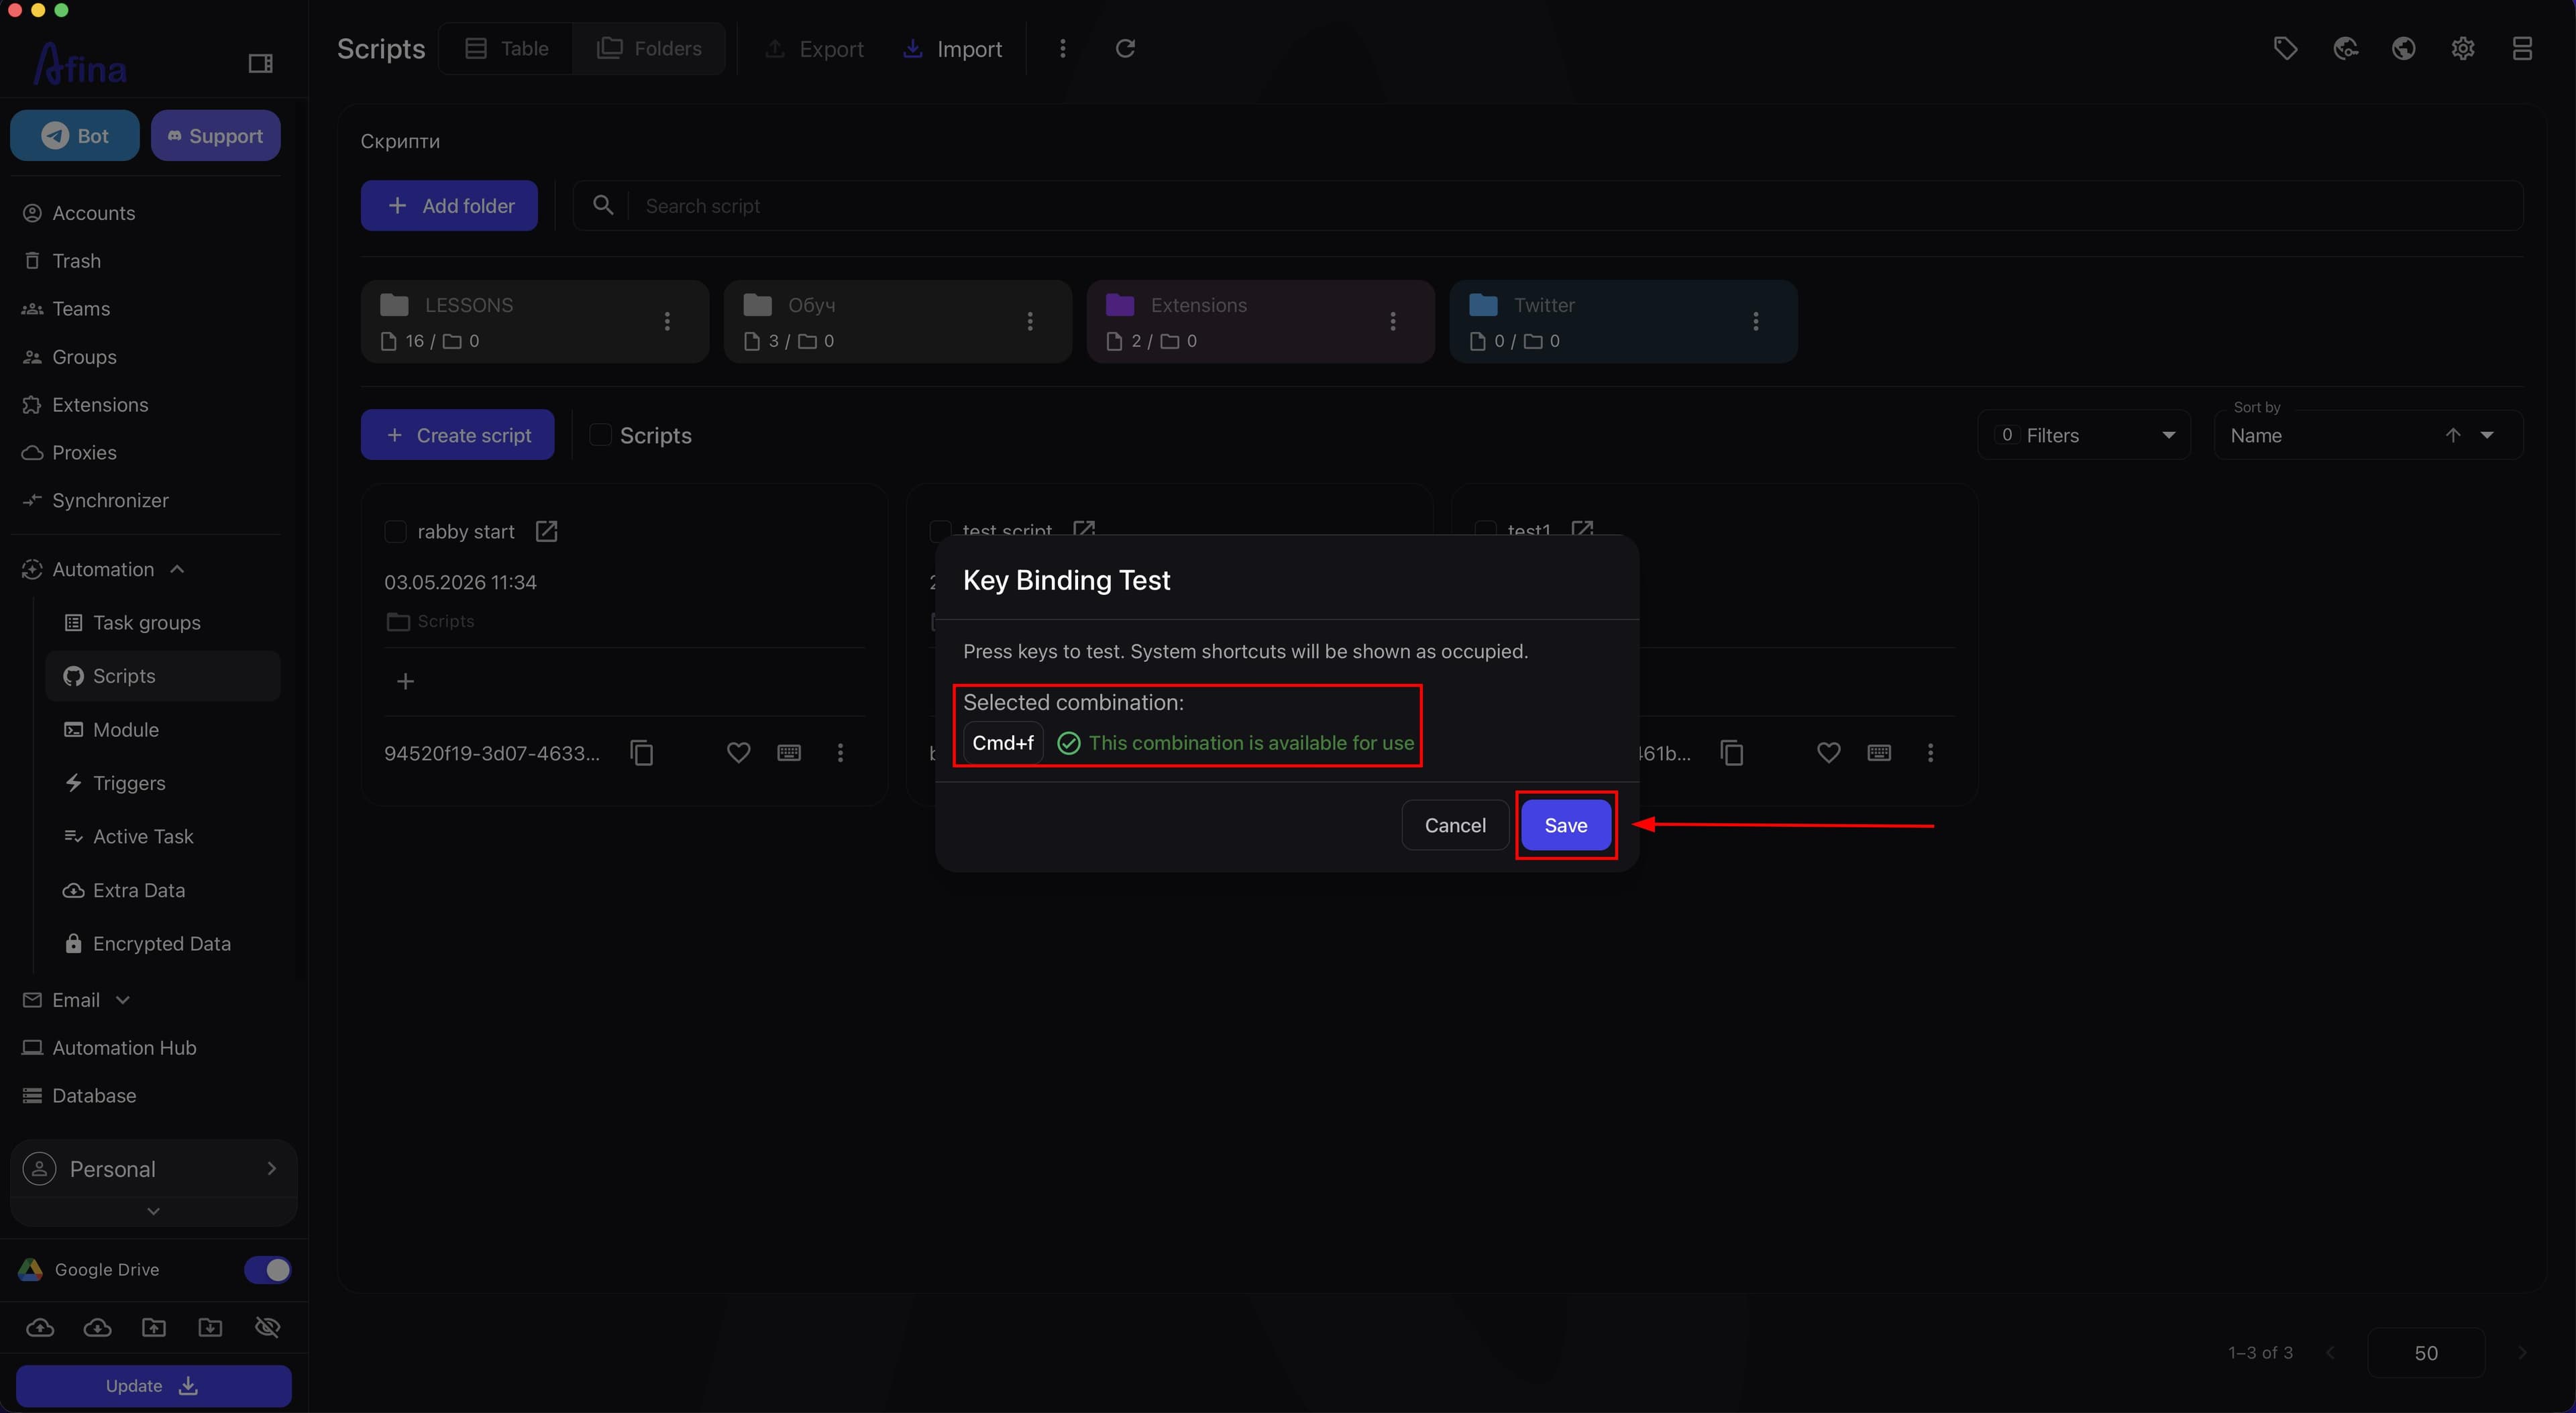Open Обуч folder options menu
Image resolution: width=2576 pixels, height=1413 pixels.
tap(1030, 321)
